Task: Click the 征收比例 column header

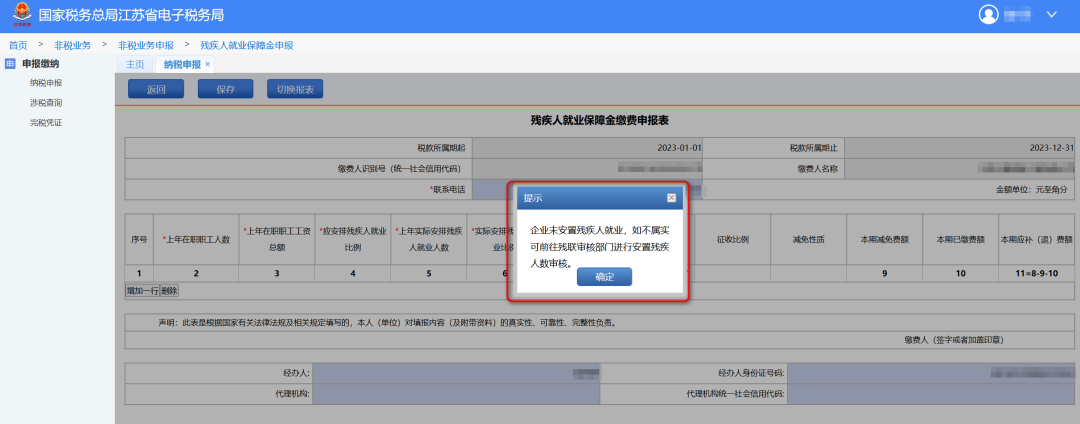Action: tap(733, 240)
